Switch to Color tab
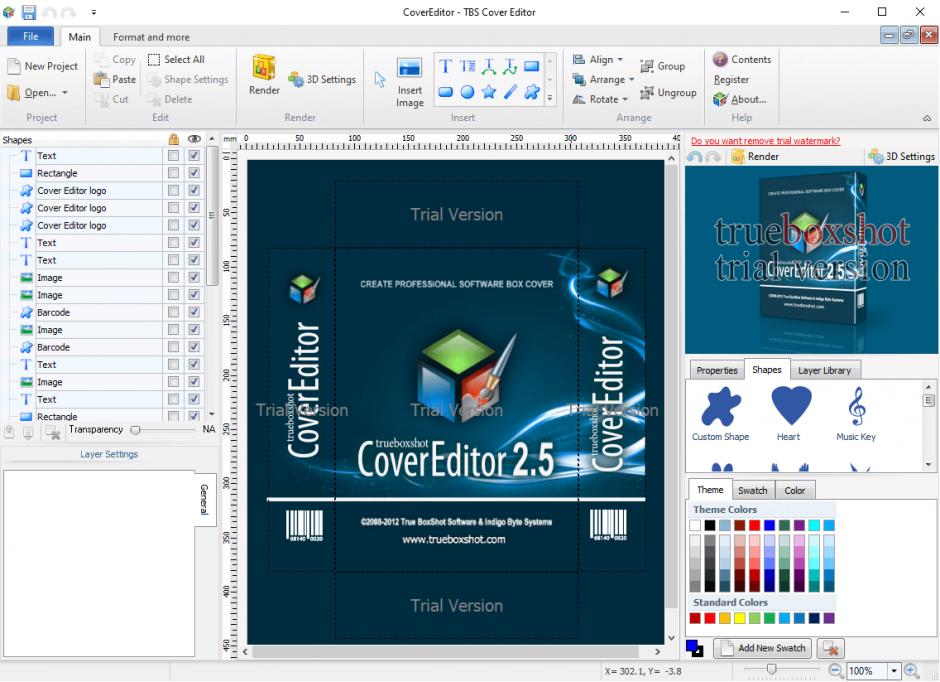 [795, 490]
